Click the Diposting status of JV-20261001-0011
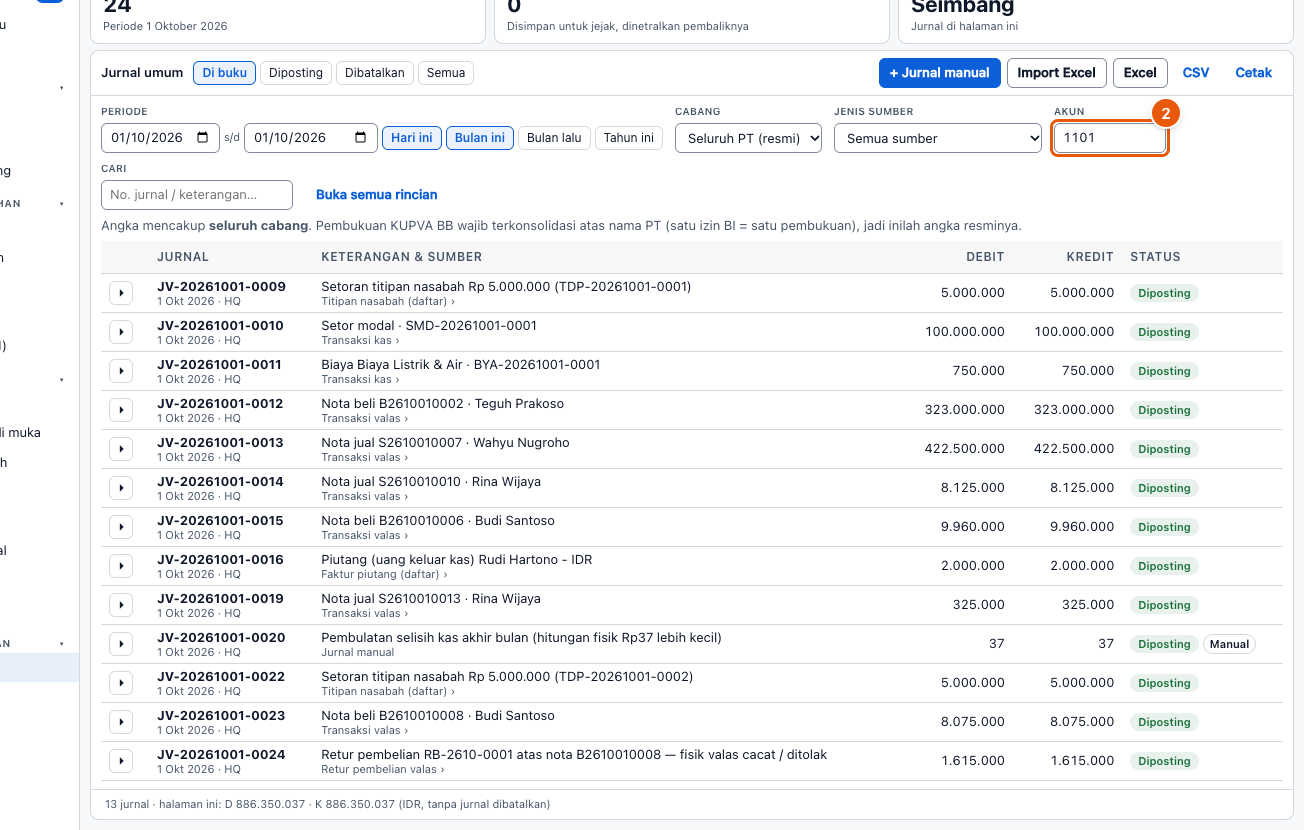 click(1164, 371)
